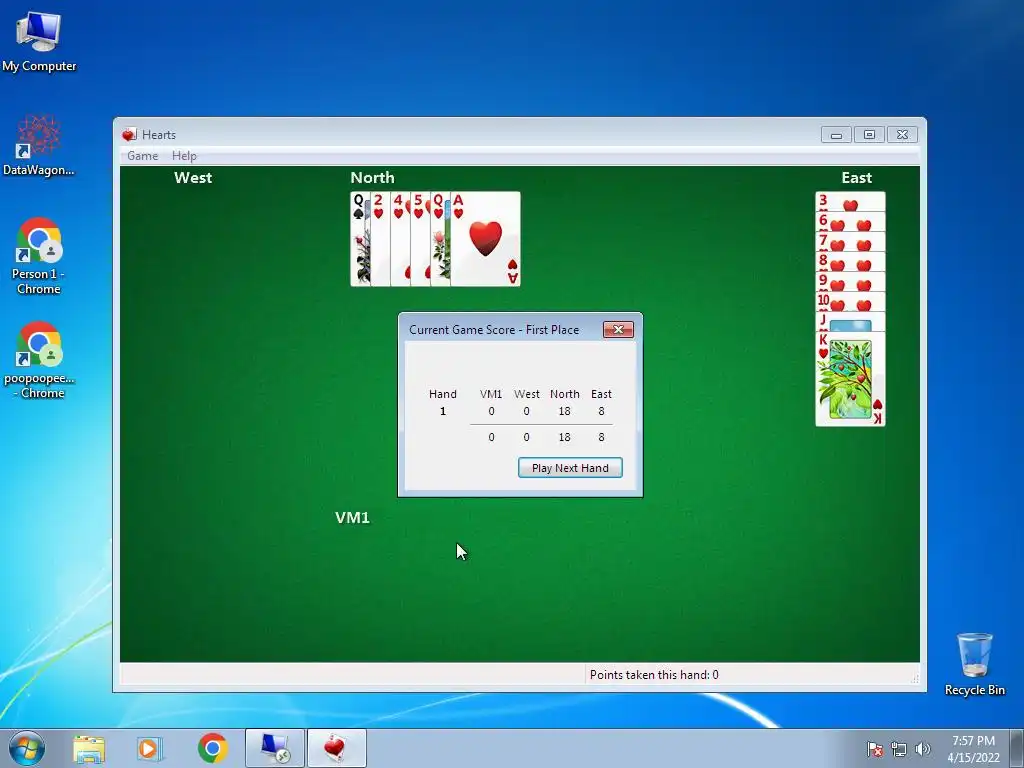The height and width of the screenshot is (768, 1024).
Task: Click the Hand column header in score dialog
Action: coord(442,394)
